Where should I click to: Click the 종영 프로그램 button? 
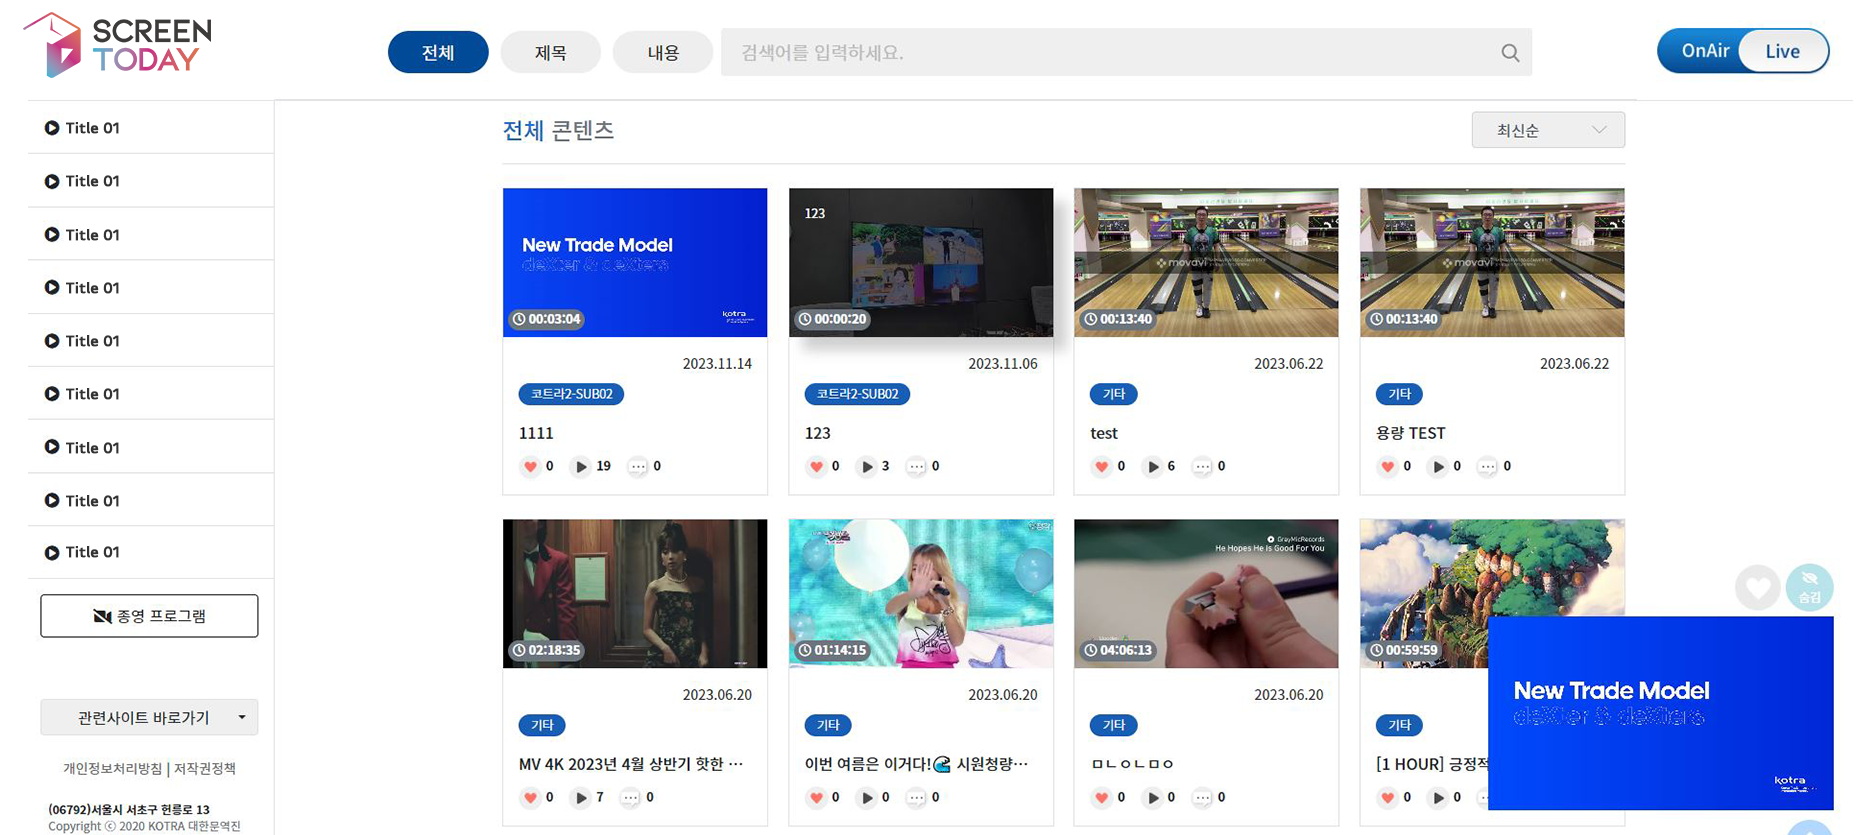(149, 616)
